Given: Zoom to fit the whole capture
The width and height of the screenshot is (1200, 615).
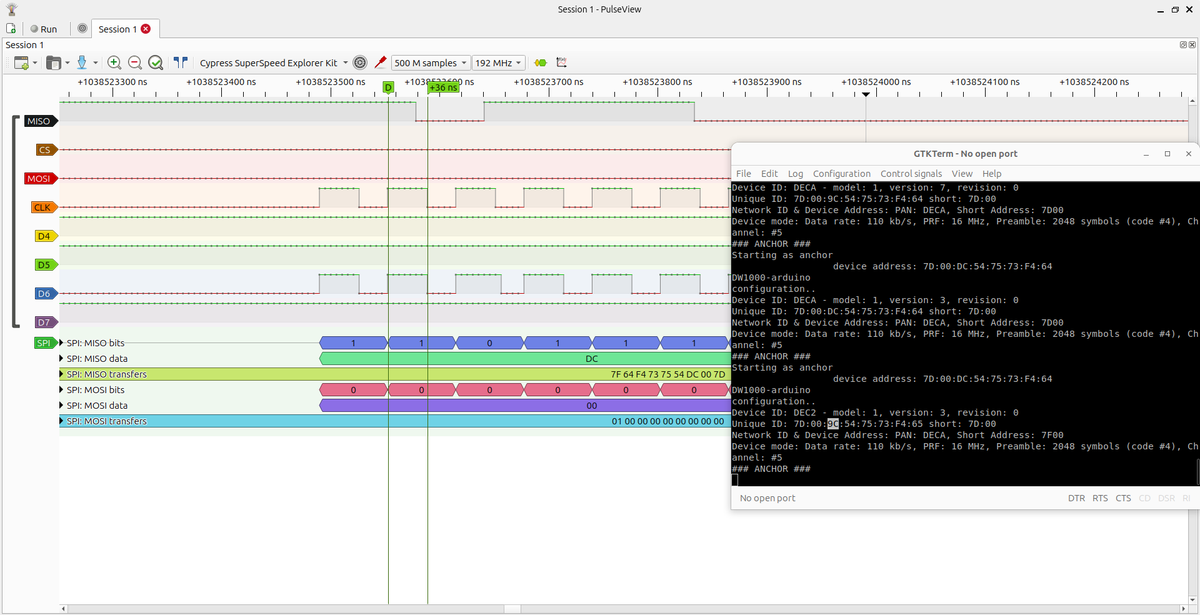Looking at the screenshot, I should pyautogui.click(x=156, y=62).
